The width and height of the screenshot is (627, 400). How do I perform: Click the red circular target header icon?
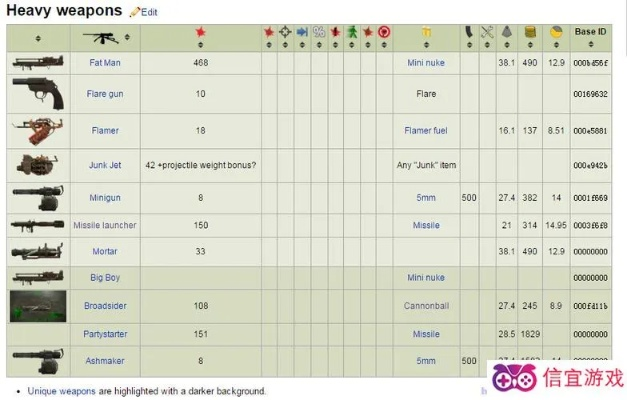(384, 32)
